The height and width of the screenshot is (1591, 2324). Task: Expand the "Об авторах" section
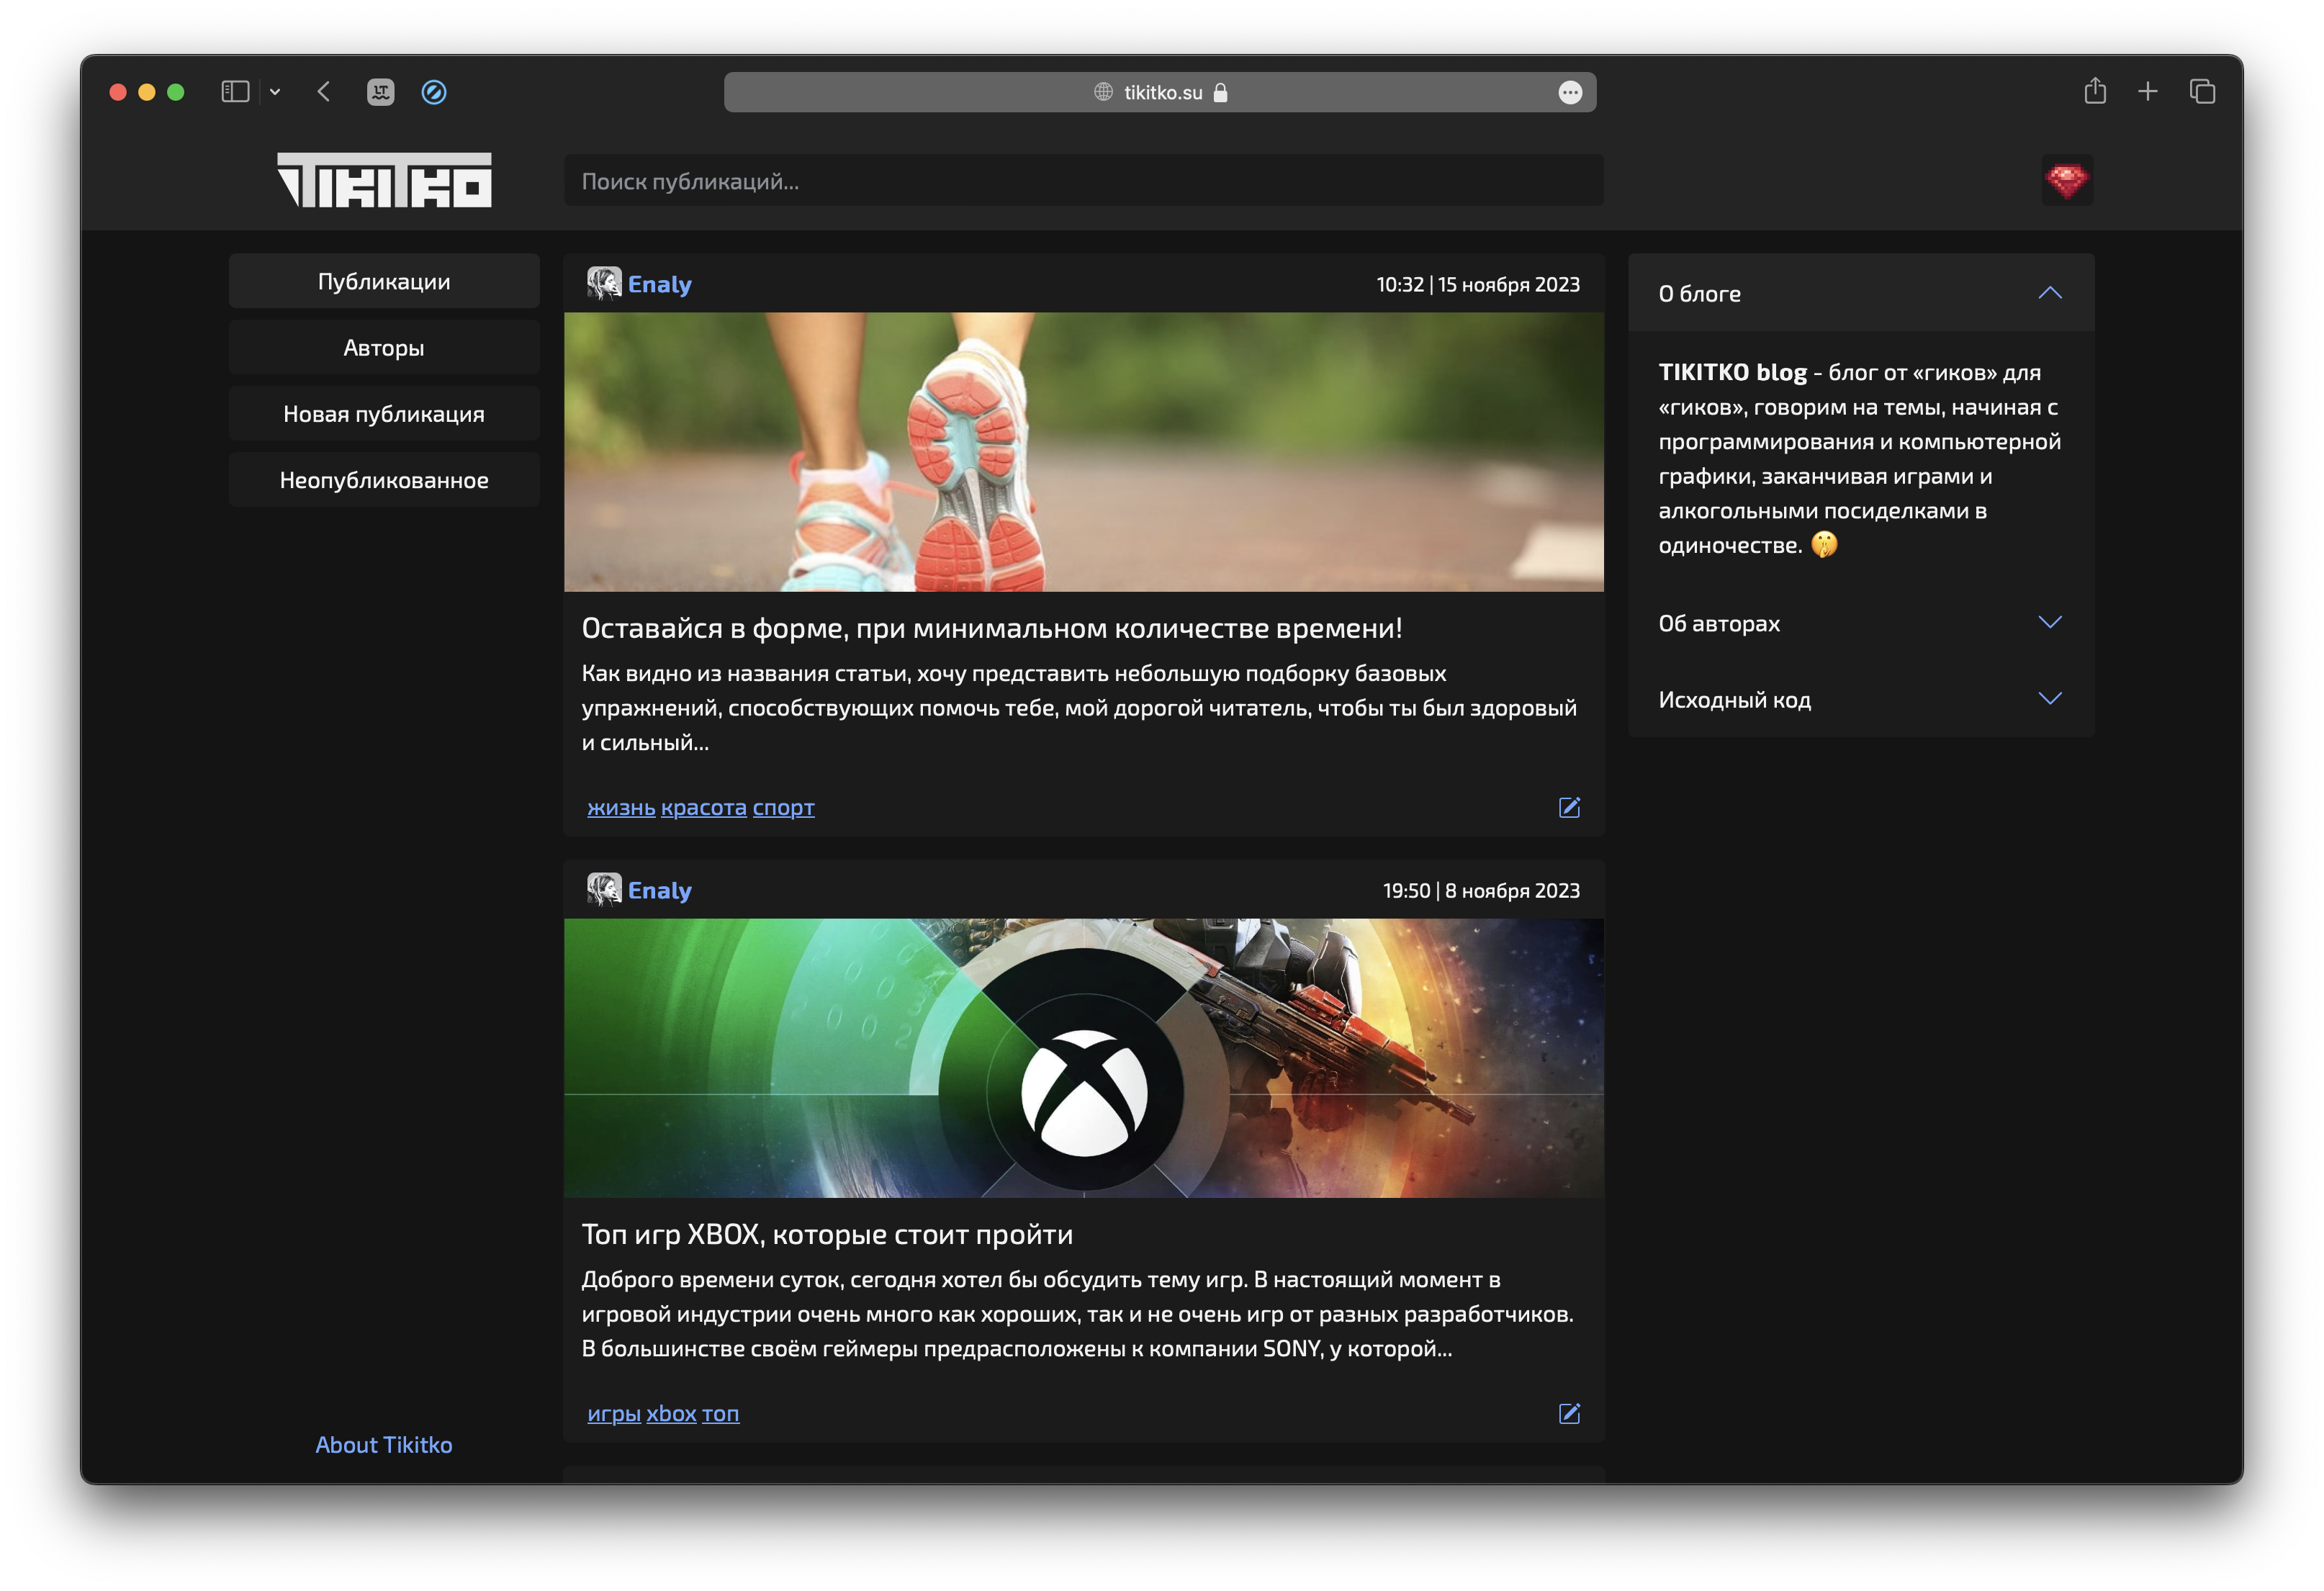point(2049,623)
